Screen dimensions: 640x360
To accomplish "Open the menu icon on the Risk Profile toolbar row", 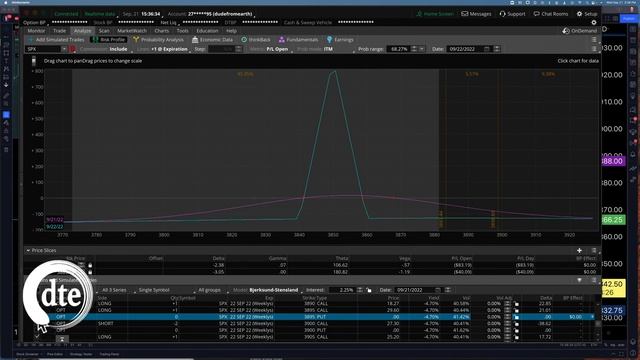I will point(594,40).
